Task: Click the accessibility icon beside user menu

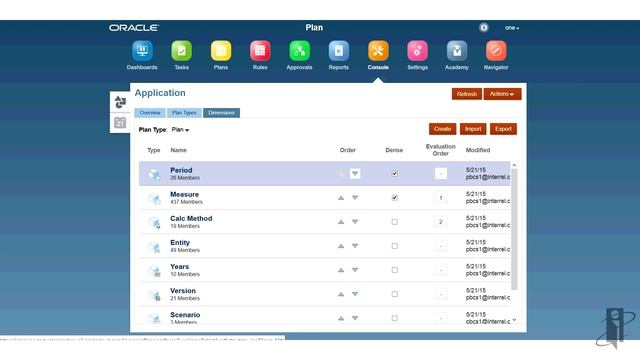Action: pyautogui.click(x=484, y=27)
